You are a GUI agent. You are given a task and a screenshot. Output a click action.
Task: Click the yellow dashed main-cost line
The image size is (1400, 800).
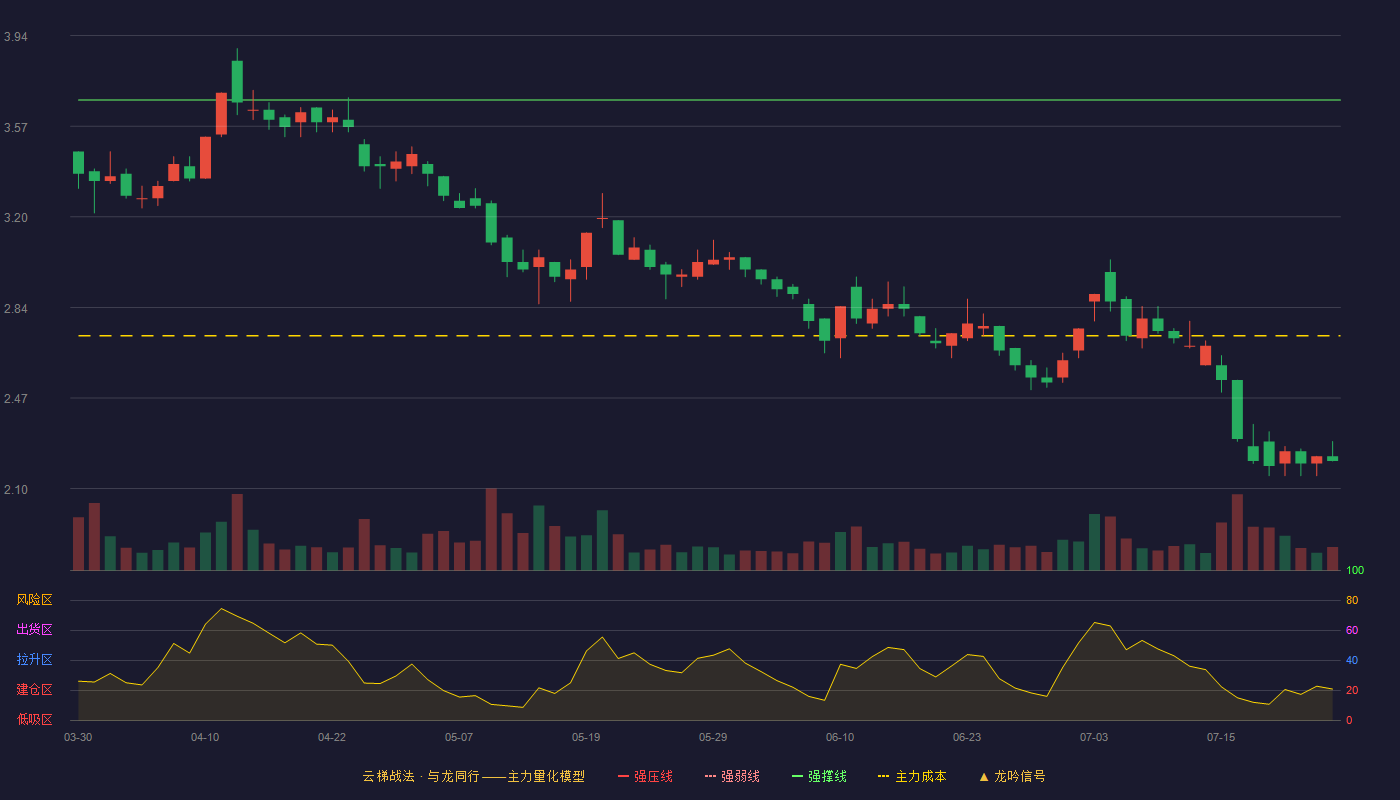pyautogui.click(x=709, y=336)
